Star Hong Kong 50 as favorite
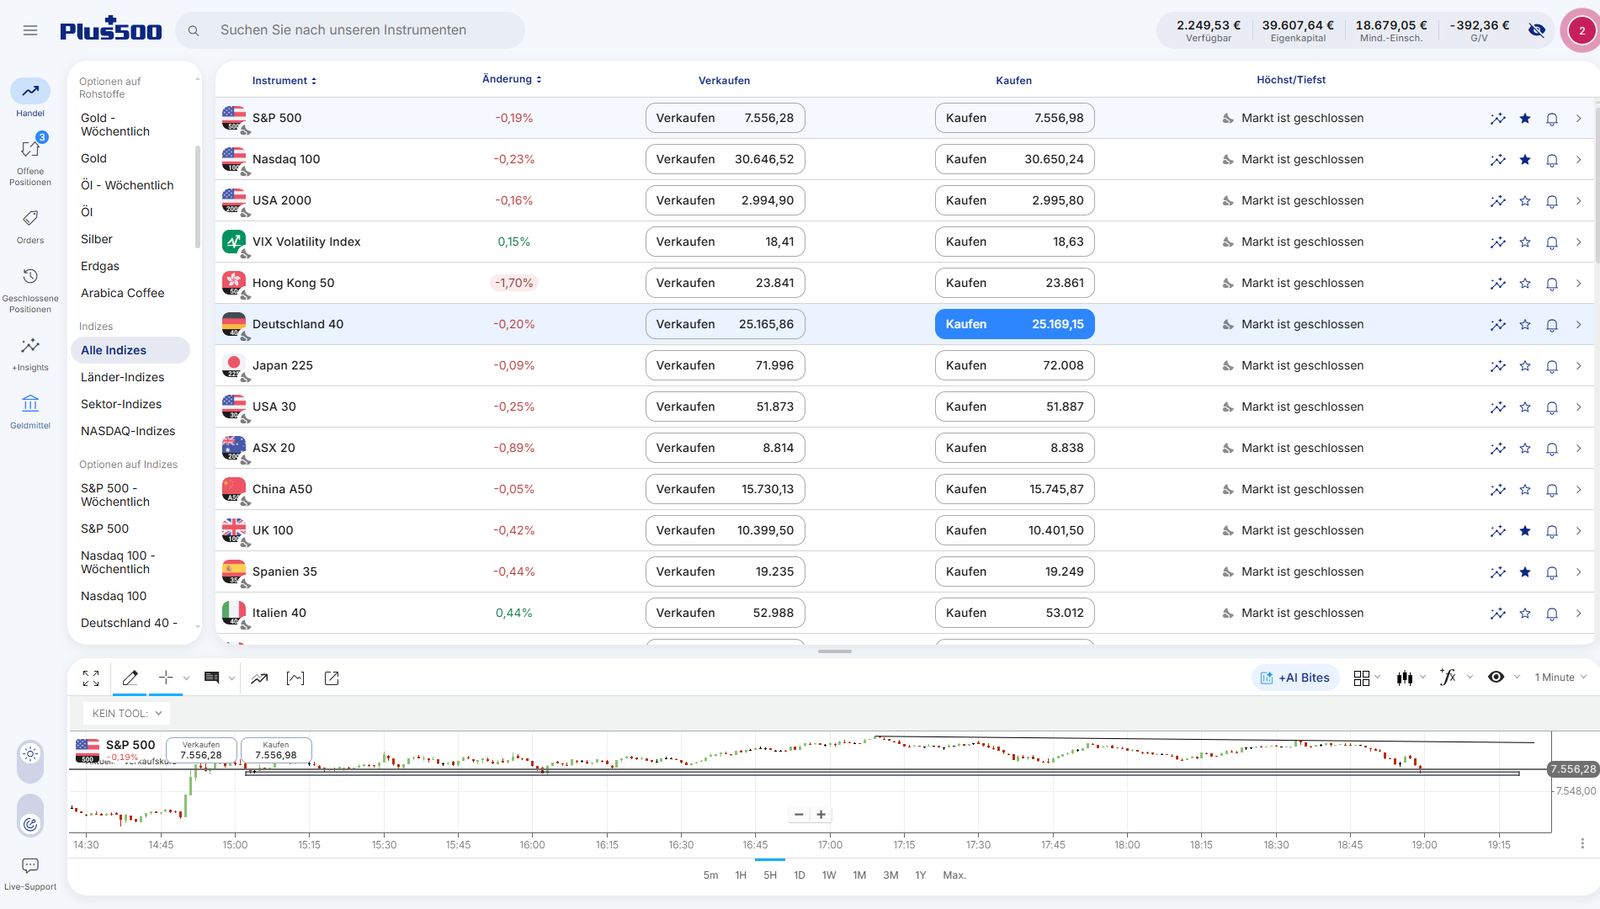 (x=1525, y=283)
